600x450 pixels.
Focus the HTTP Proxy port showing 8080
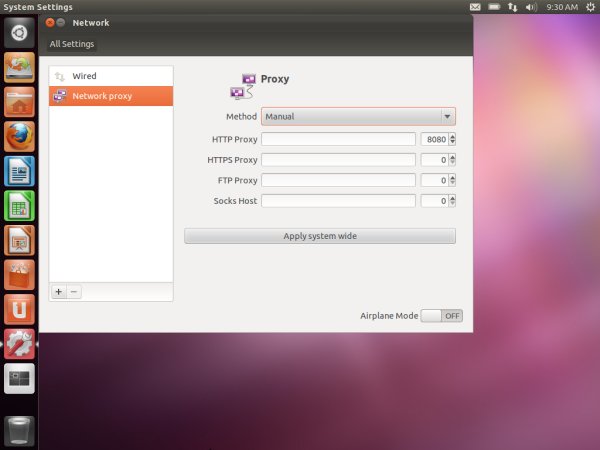click(434, 139)
